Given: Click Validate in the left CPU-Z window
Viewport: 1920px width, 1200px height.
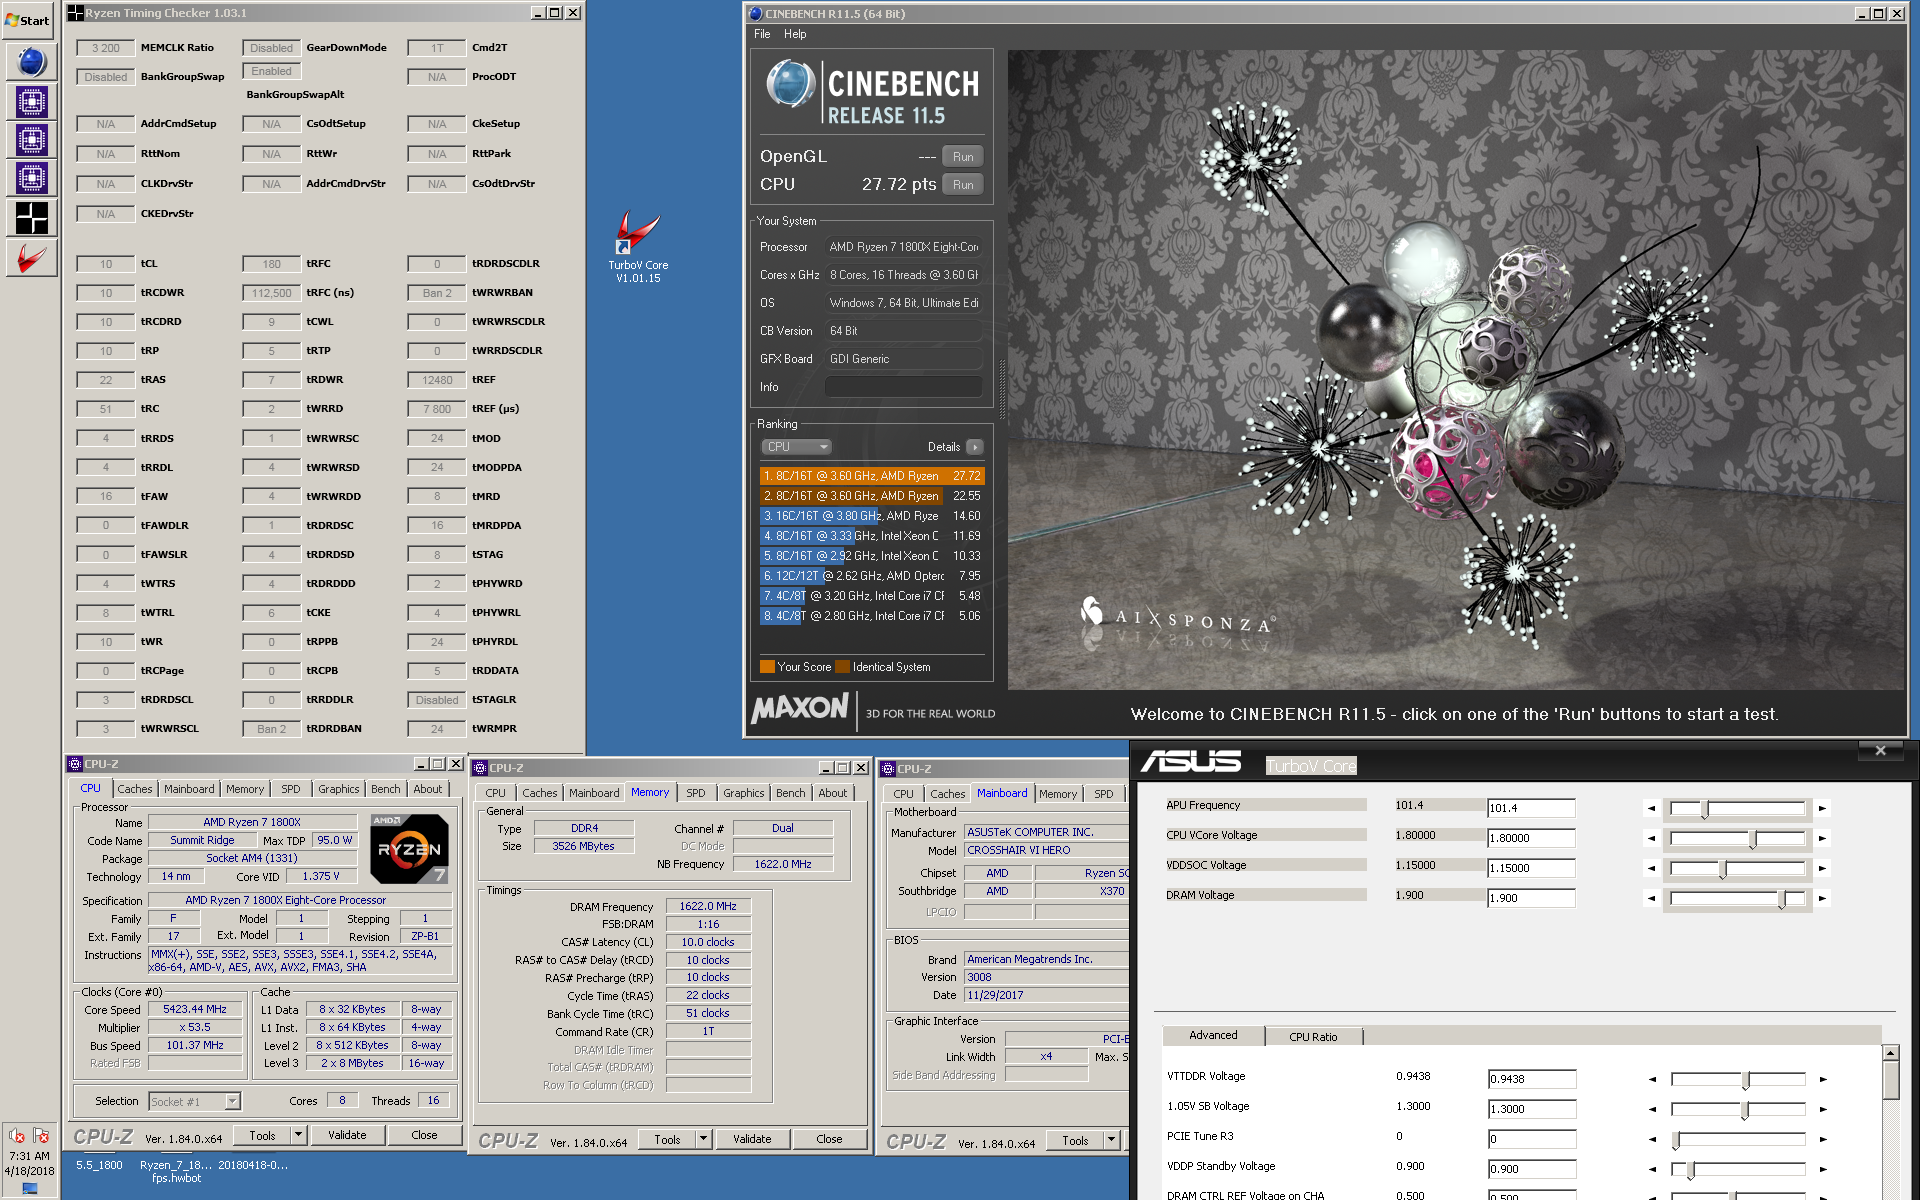Looking at the screenshot, I should tap(347, 1135).
